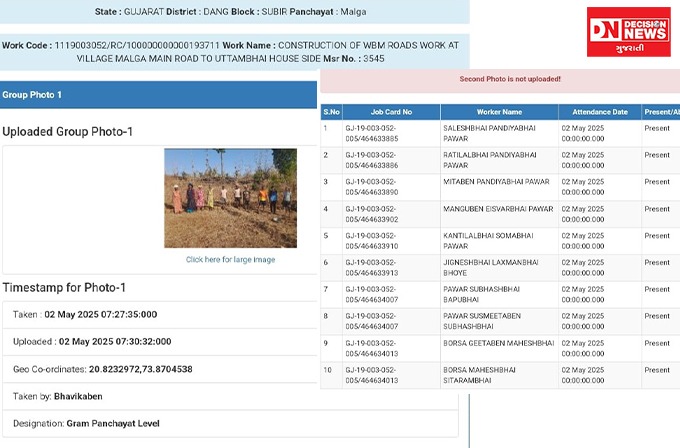The height and width of the screenshot is (448, 680).
Task: Select worker name KANTILALBHAI SOMABHAI PAWAR
Action: pyautogui.click(x=488, y=241)
